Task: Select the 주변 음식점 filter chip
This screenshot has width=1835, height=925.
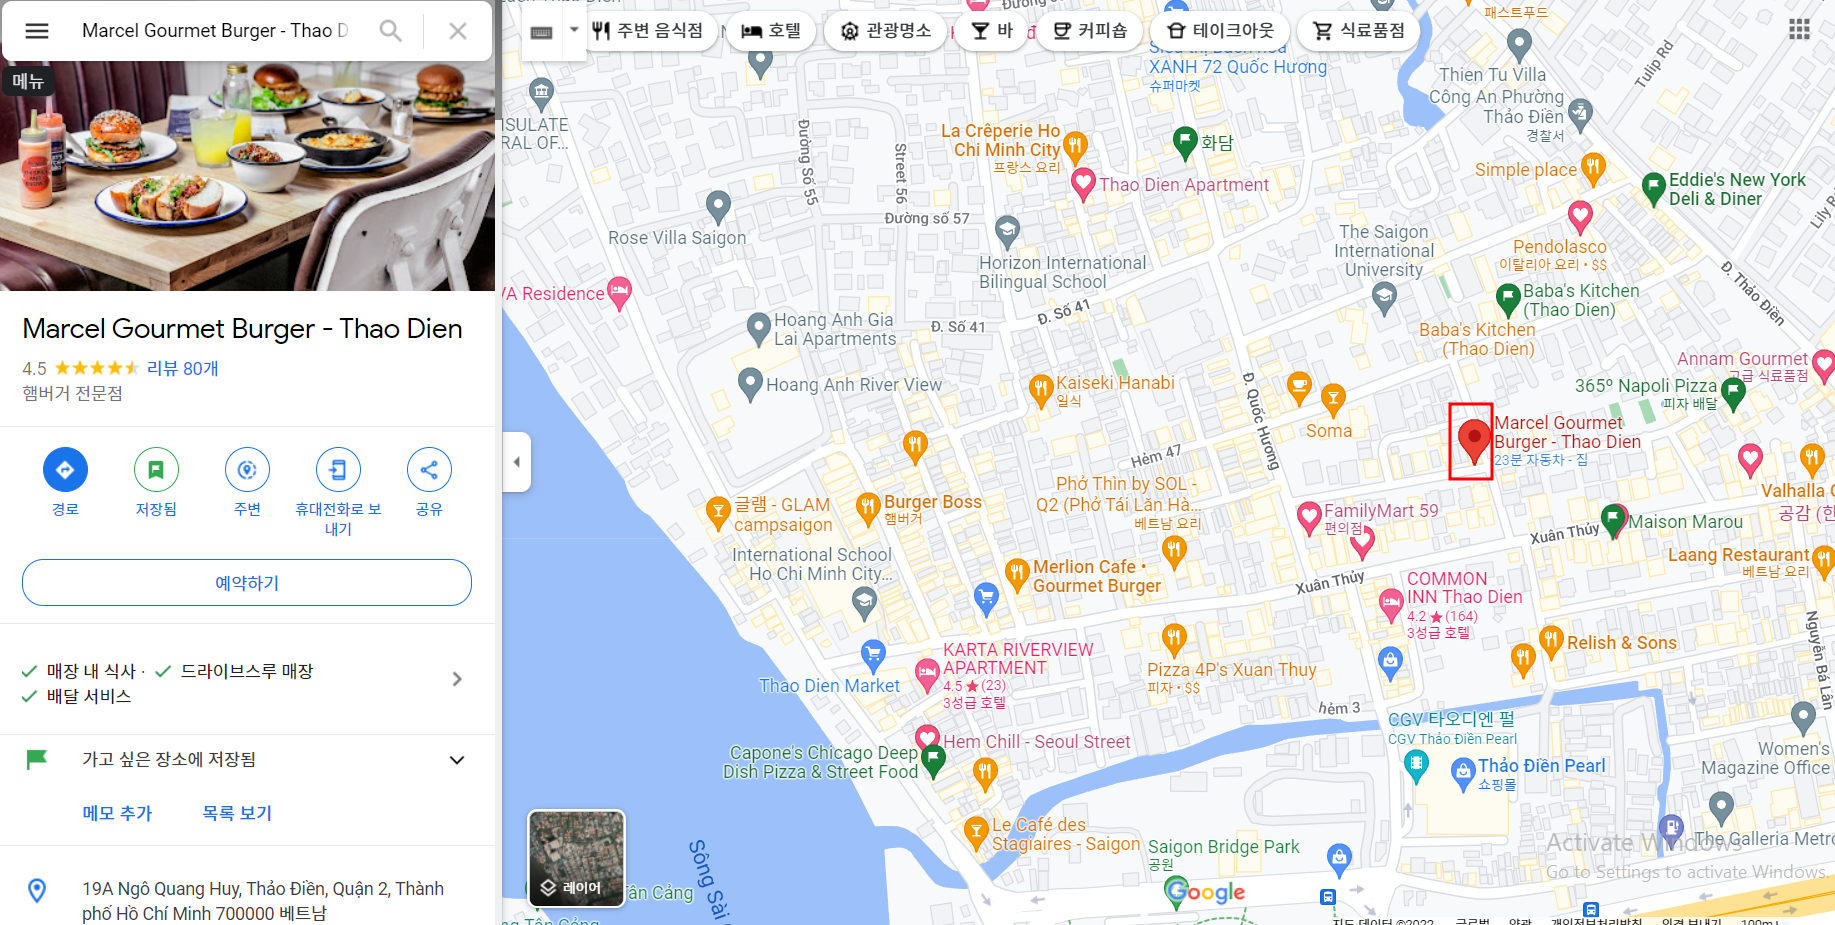Action: coord(648,31)
